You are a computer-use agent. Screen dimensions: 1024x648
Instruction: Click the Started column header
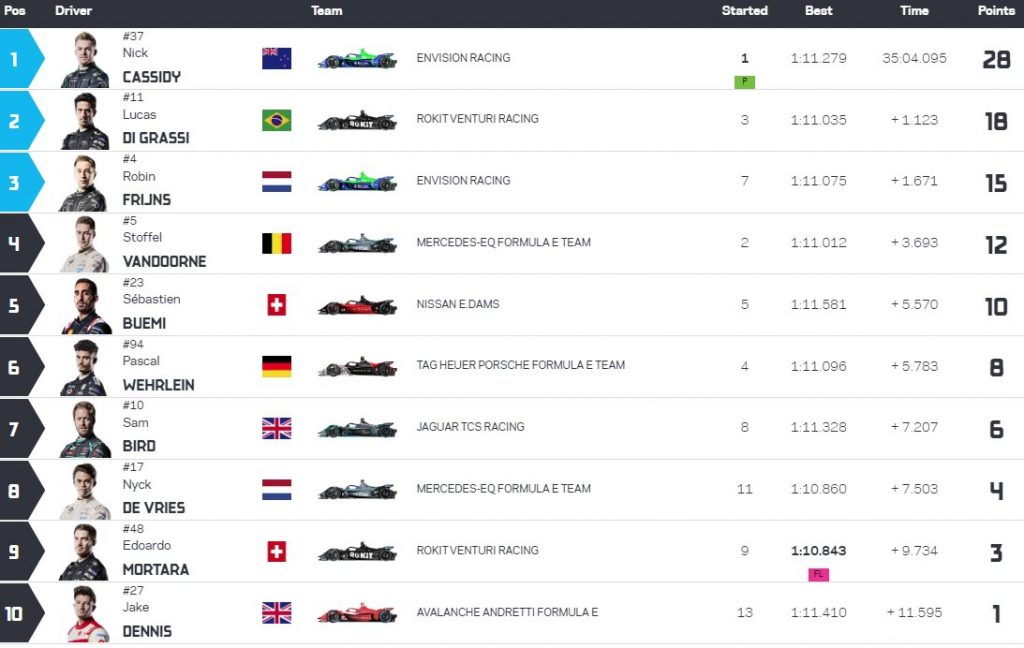[744, 10]
